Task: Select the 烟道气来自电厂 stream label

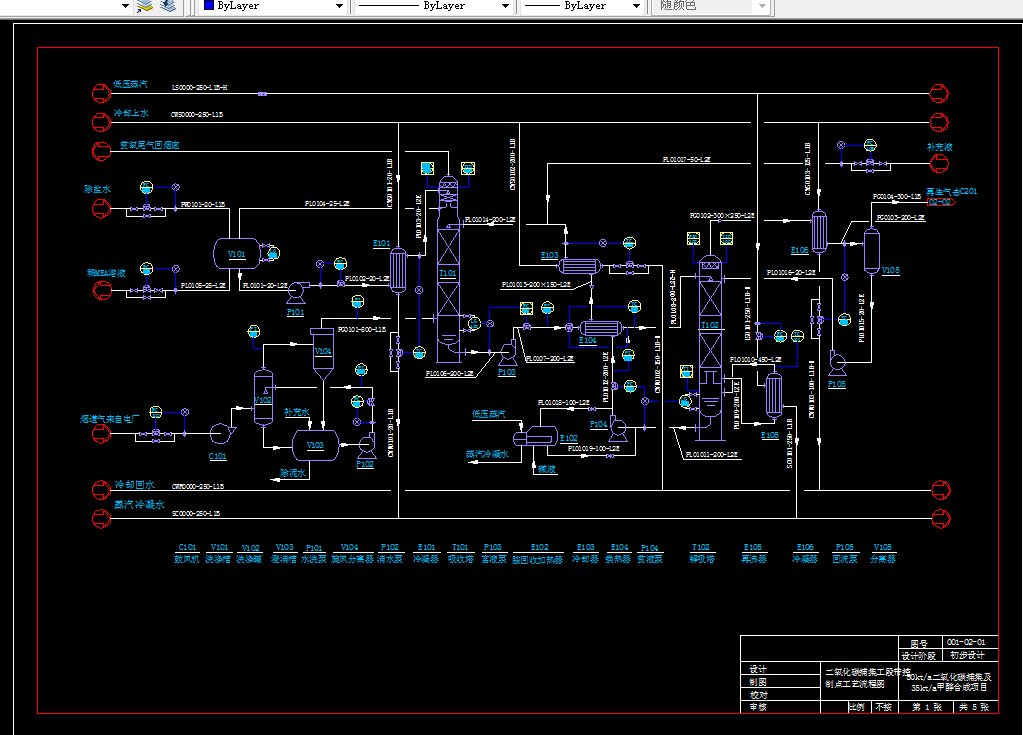Action: pyautogui.click(x=110, y=419)
